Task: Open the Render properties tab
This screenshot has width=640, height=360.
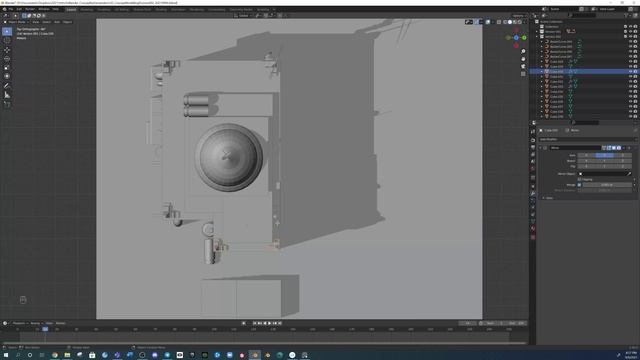Action: [533, 140]
